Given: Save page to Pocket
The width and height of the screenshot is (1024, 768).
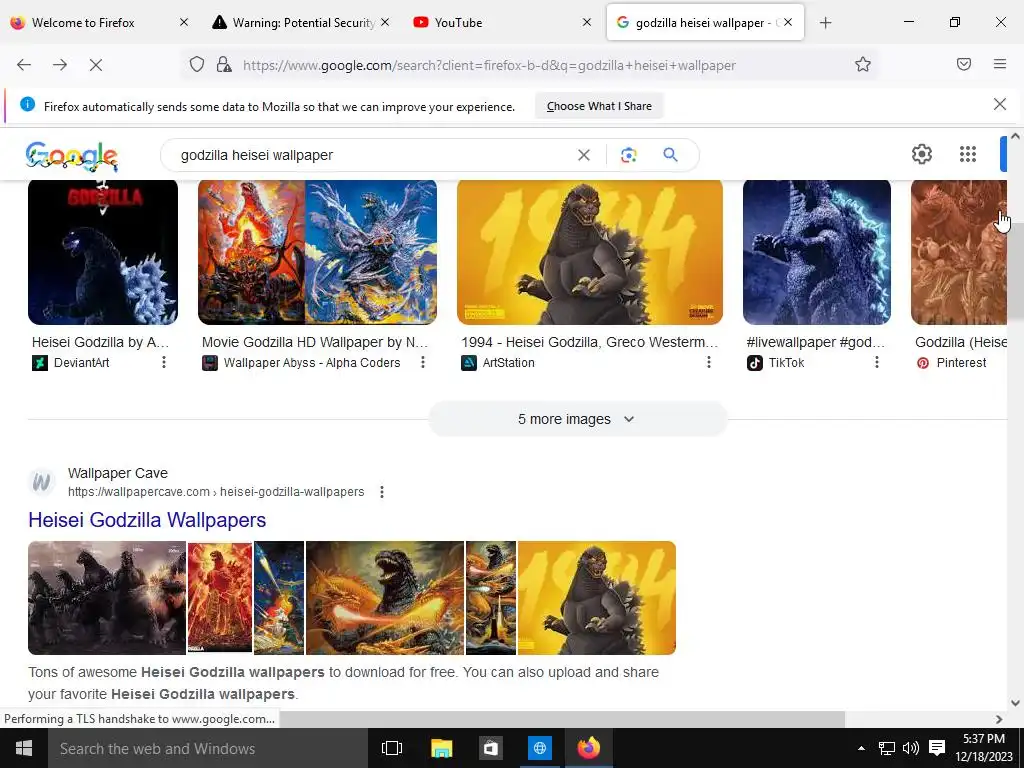Looking at the screenshot, I should pos(964,64).
